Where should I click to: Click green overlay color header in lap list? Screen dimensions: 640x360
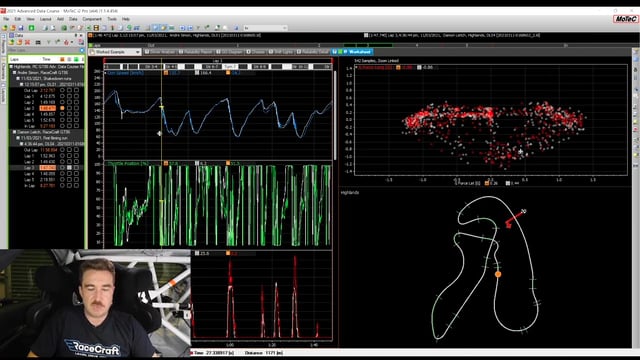(76, 59)
